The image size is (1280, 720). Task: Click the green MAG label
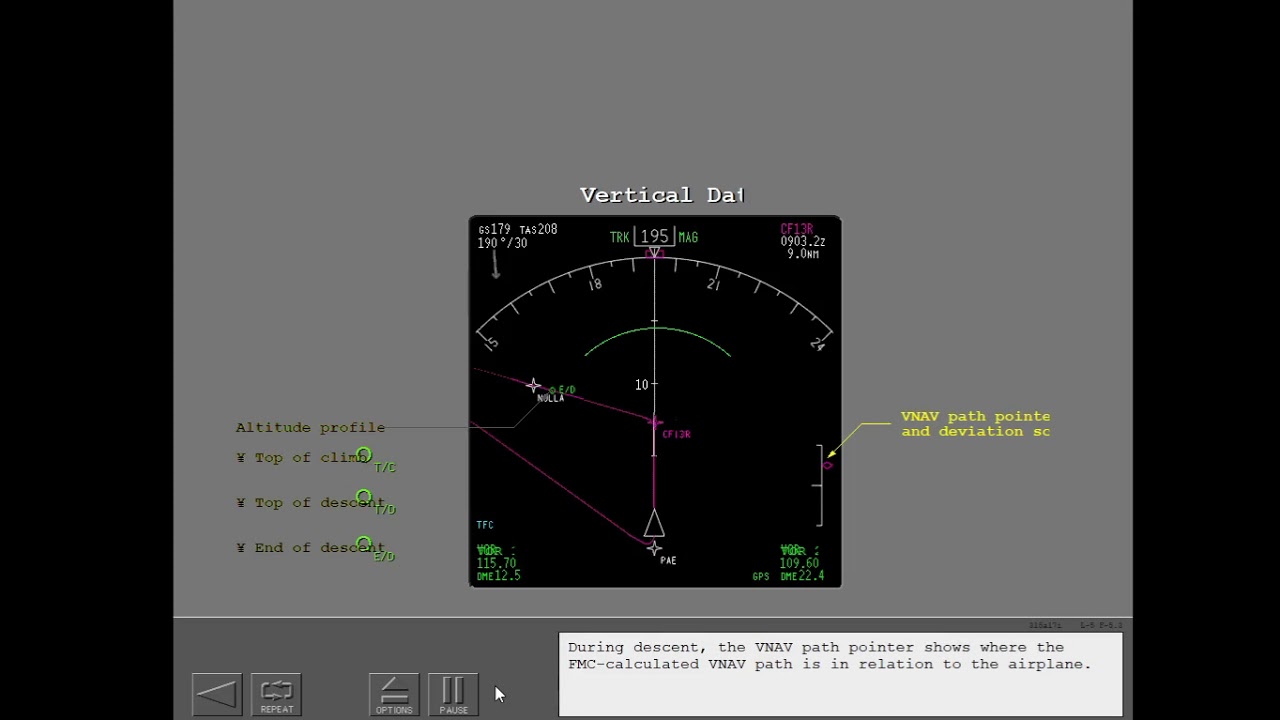tap(688, 237)
